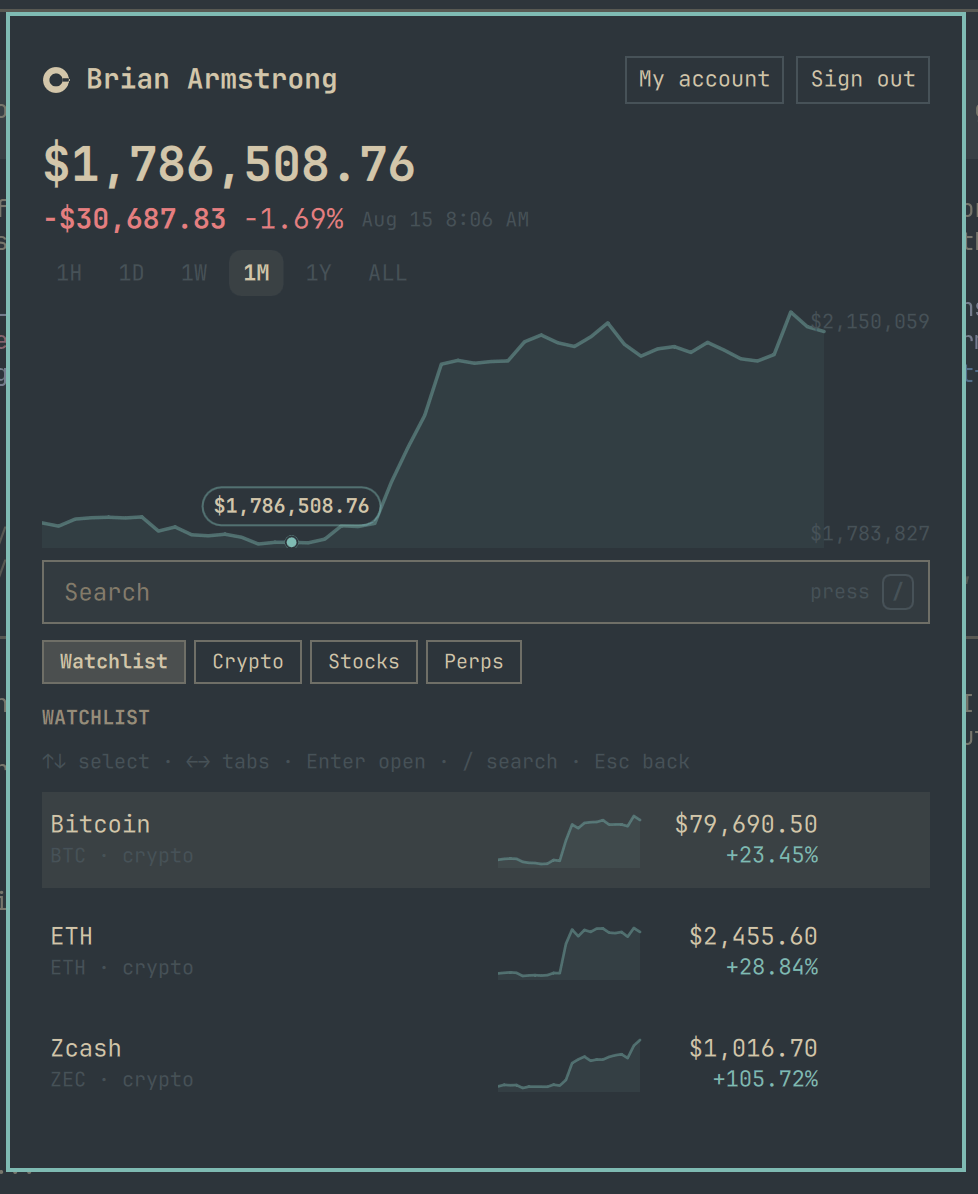Select the ALL time range
The width and height of the screenshot is (978, 1194).
click(x=388, y=273)
